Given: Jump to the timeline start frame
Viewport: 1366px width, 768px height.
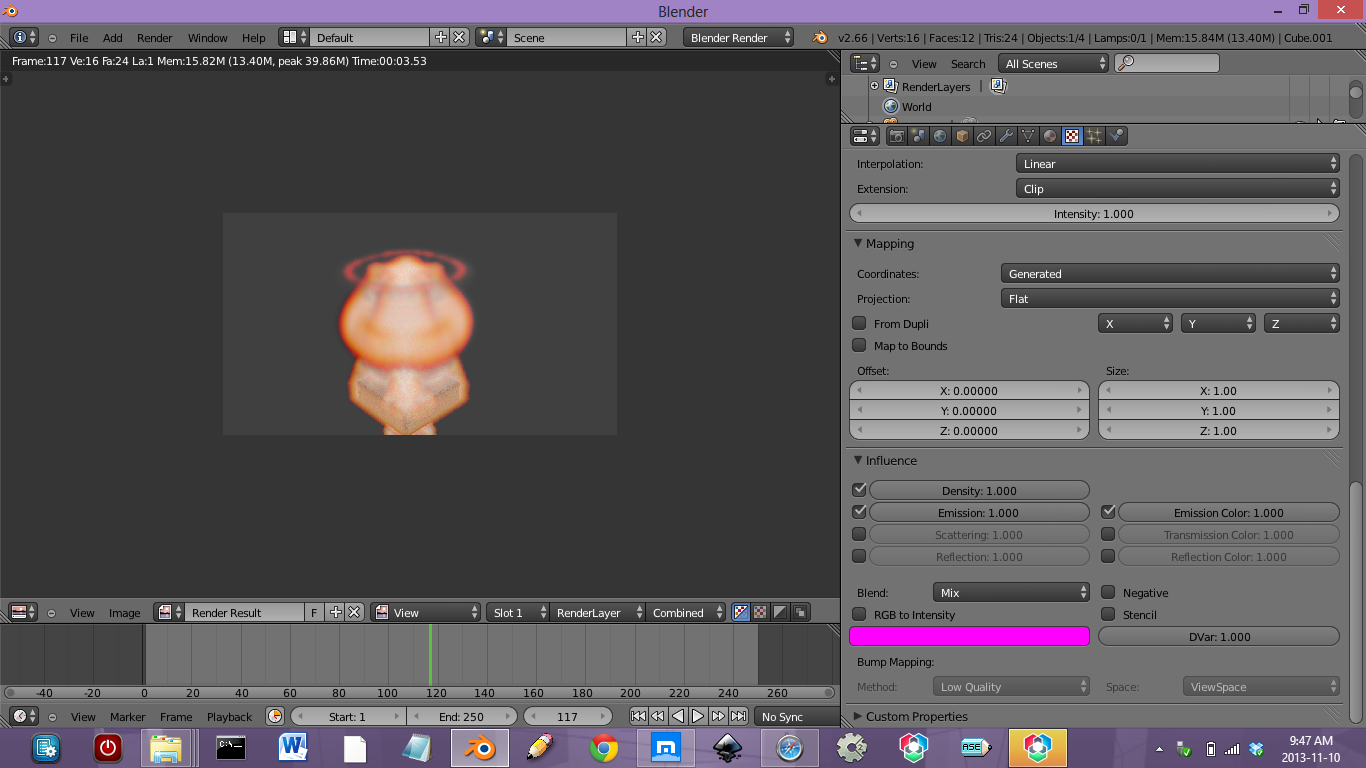Looking at the screenshot, I should pyautogui.click(x=638, y=716).
